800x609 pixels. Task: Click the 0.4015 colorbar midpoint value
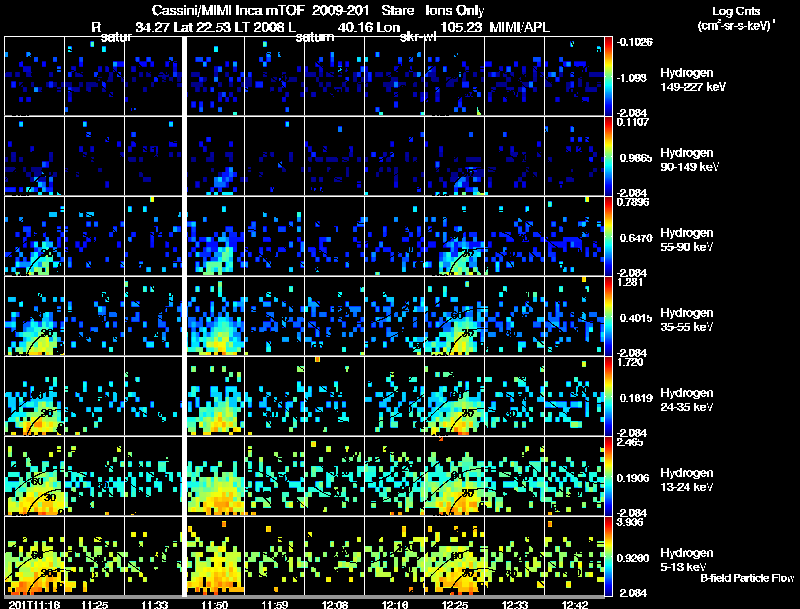(636, 318)
